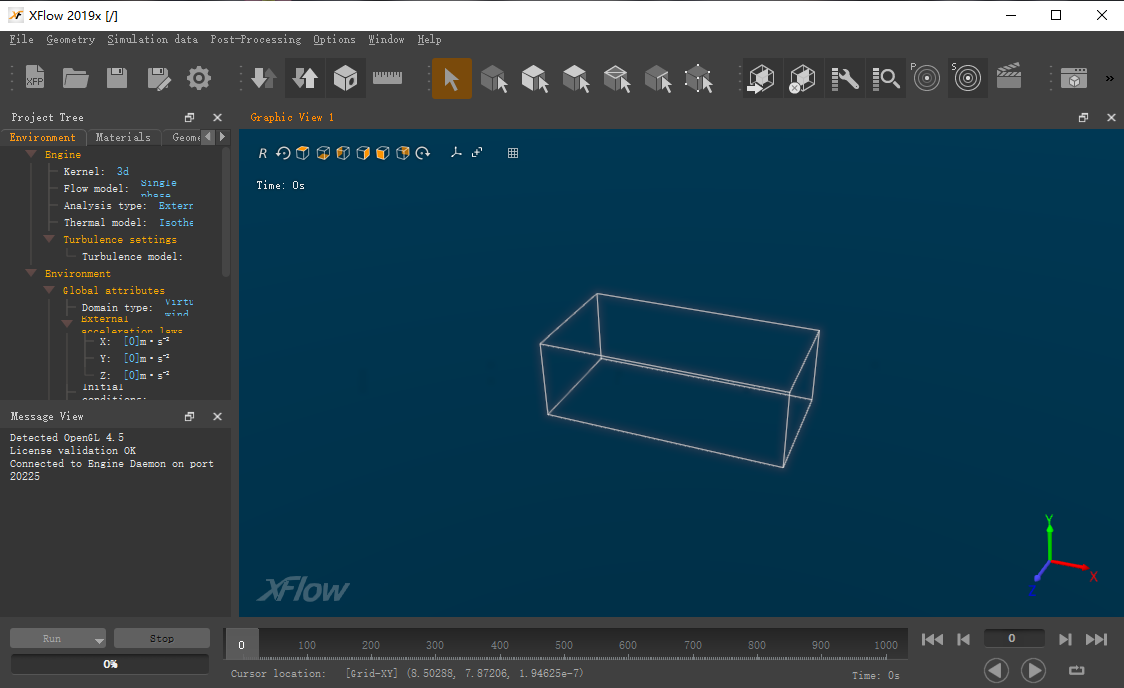Float the Message View panel
The image size is (1124, 688).
(189, 416)
